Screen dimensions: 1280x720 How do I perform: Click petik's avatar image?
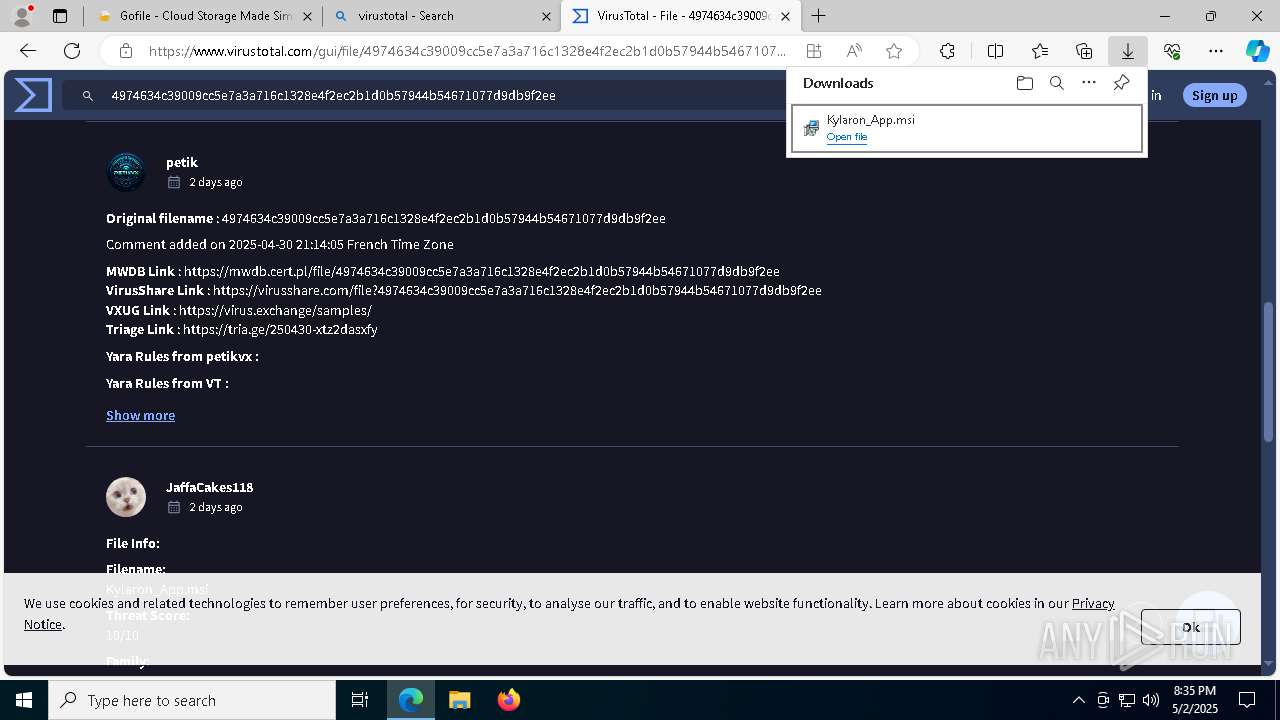pyautogui.click(x=126, y=172)
